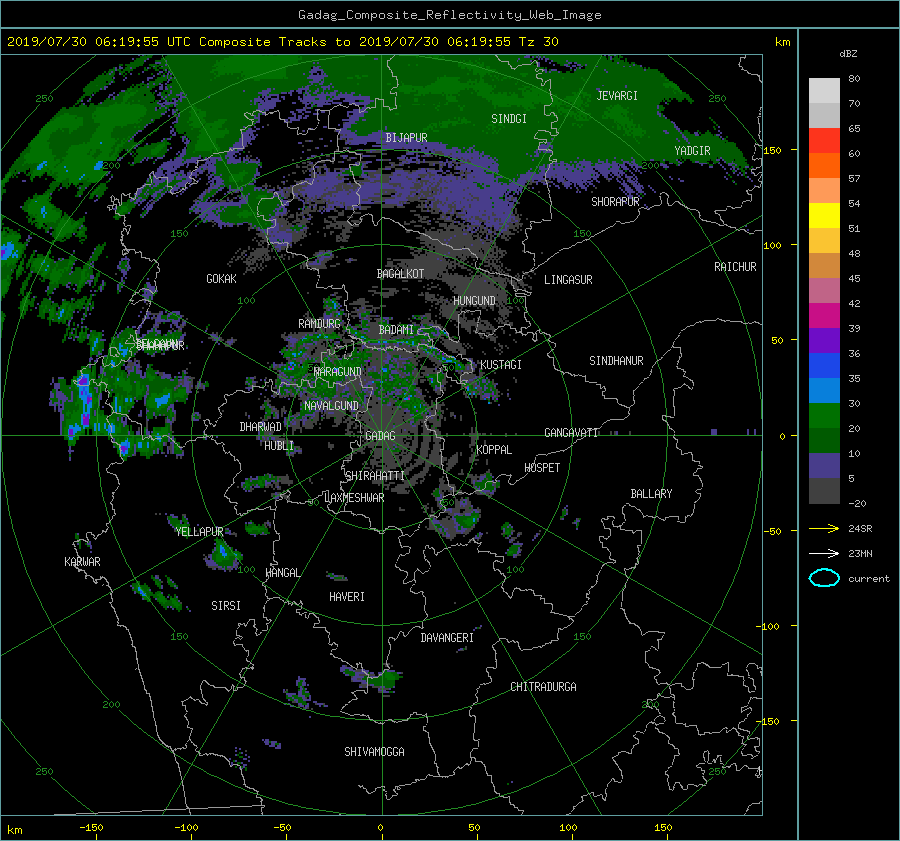
Task: Click the 'current' legend label
Action: [869, 579]
